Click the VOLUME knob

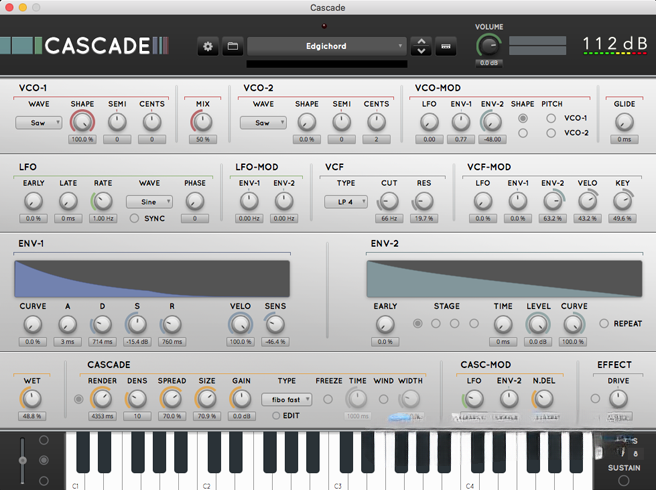tap(488, 46)
